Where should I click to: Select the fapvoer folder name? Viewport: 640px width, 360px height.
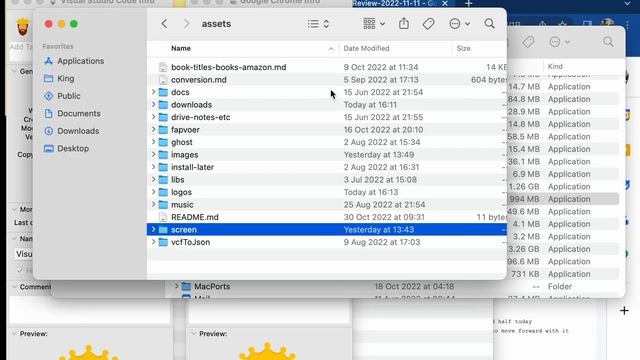185,130
